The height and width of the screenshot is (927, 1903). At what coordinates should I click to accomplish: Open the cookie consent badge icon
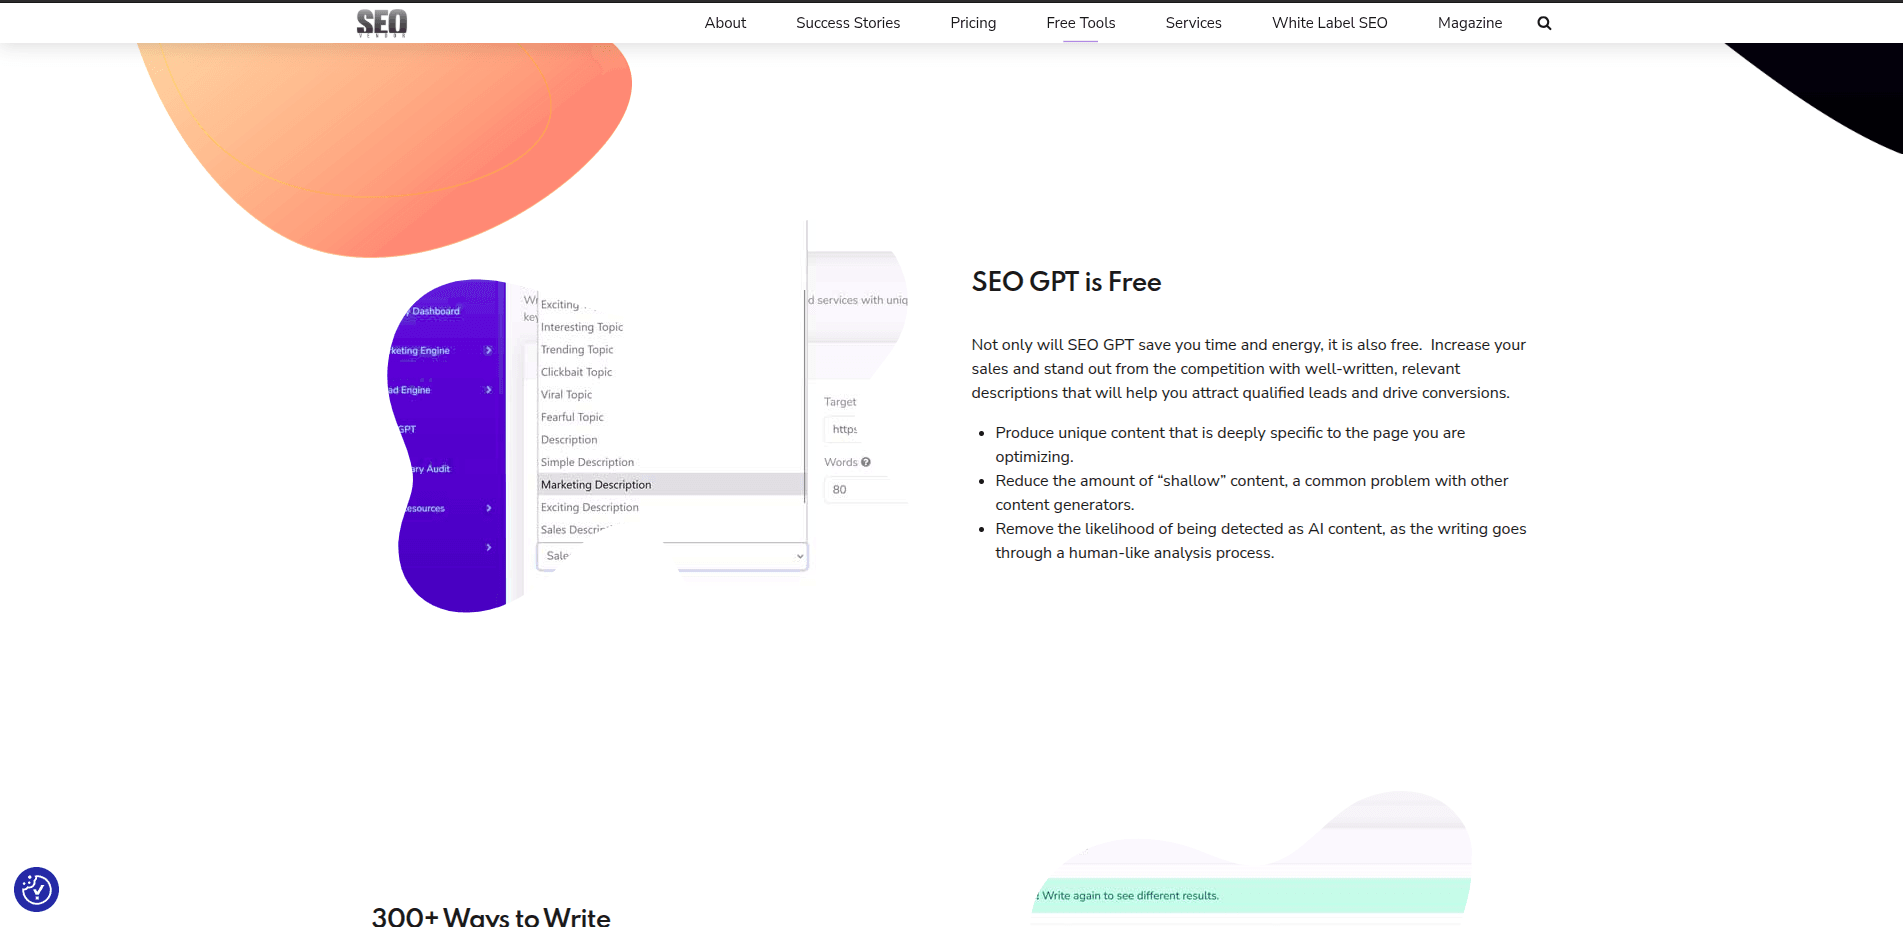(36, 889)
